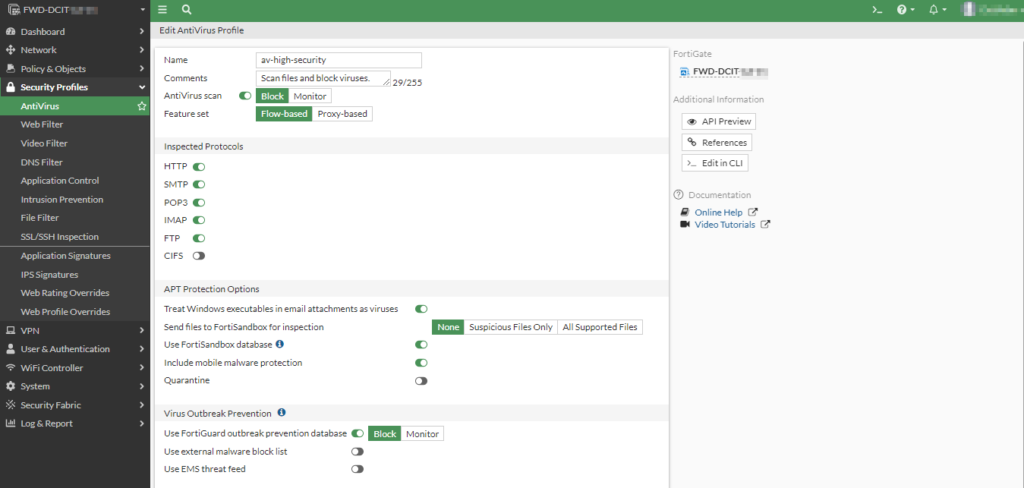Click the API Preview button
The image size is (1024, 488).
(719, 122)
